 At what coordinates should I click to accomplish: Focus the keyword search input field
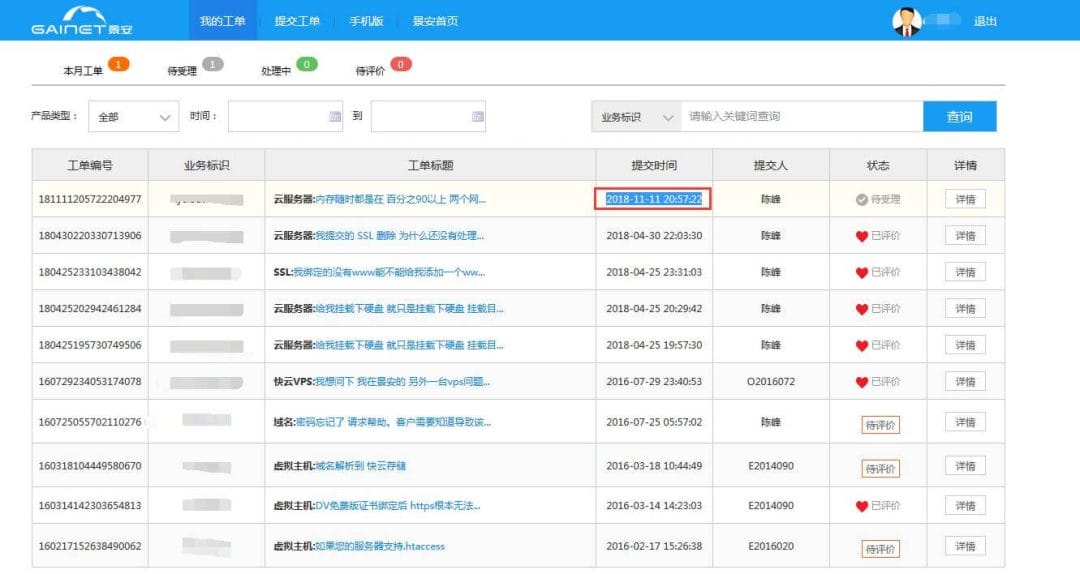point(800,117)
